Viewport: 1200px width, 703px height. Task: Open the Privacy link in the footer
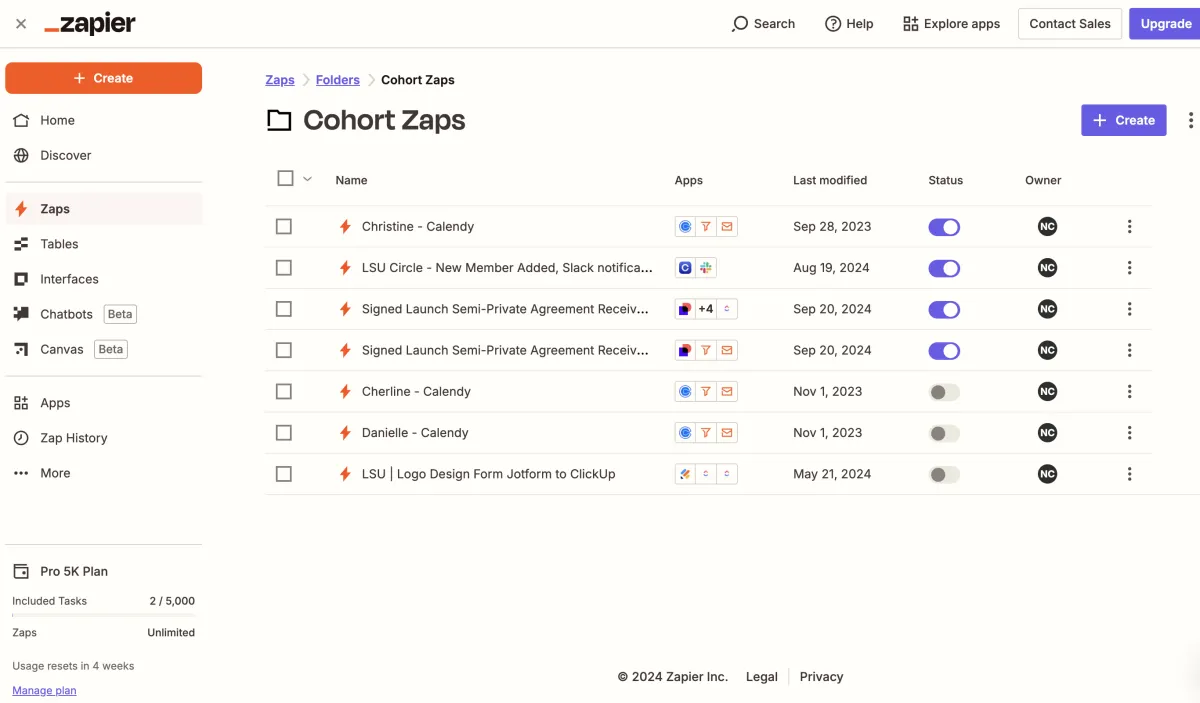tap(821, 677)
